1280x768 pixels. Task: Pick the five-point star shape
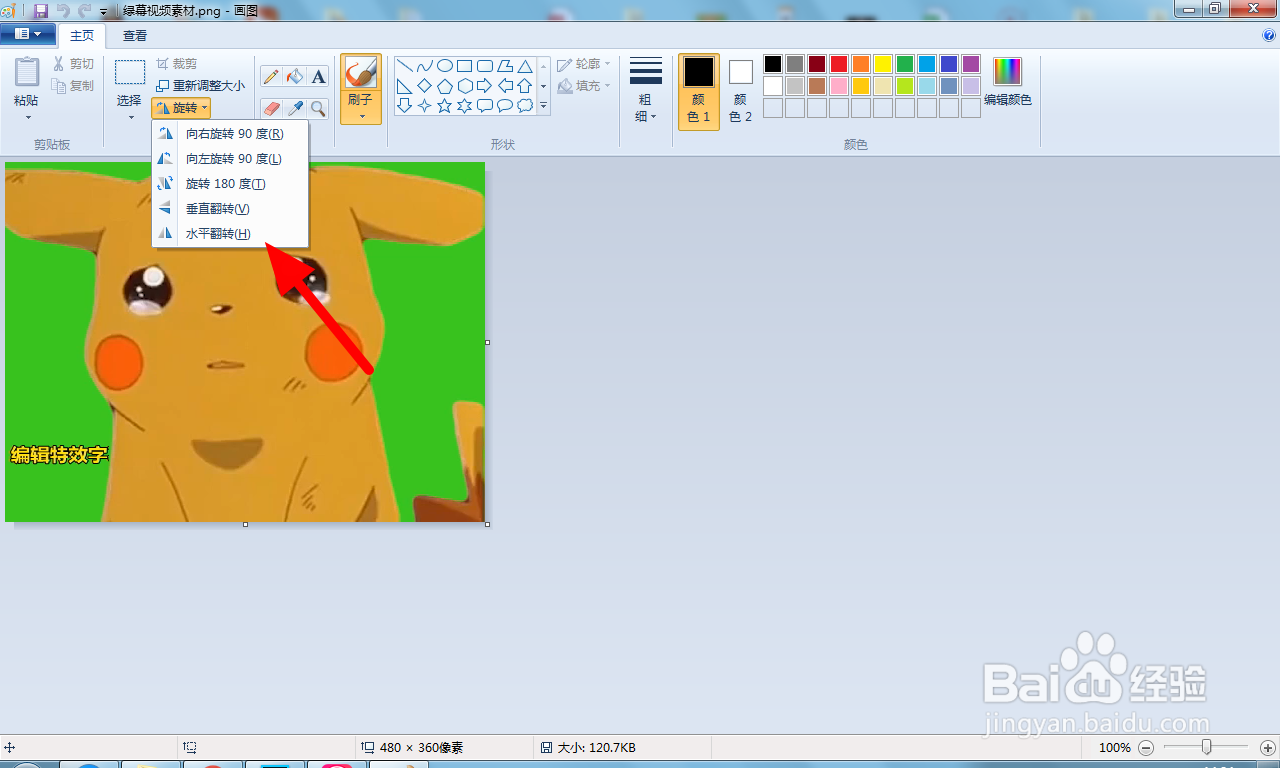point(445,105)
